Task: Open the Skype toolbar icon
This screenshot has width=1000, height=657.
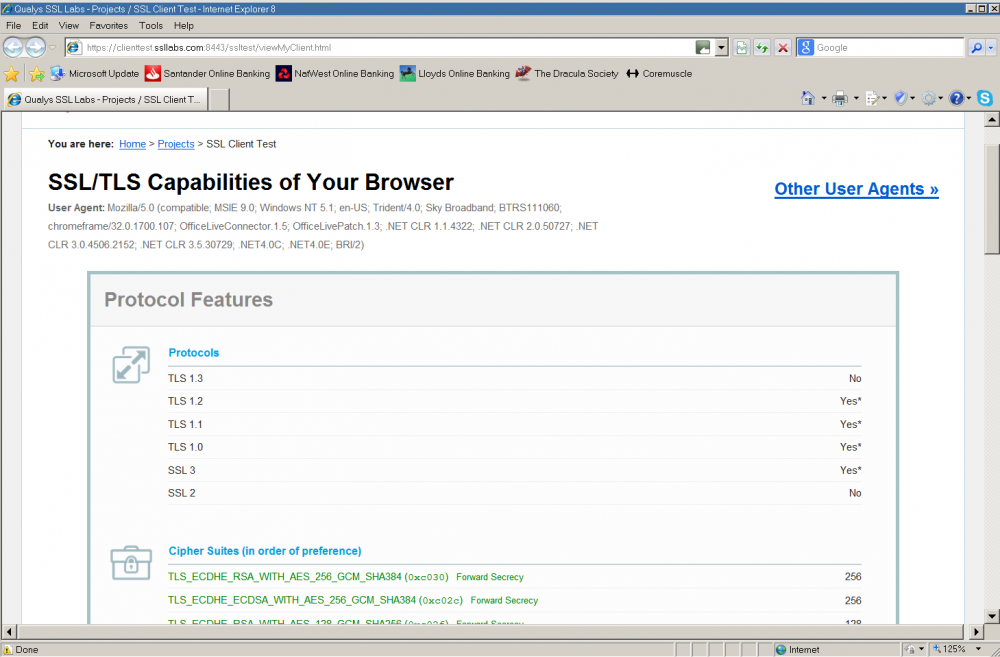Action: click(x=985, y=98)
